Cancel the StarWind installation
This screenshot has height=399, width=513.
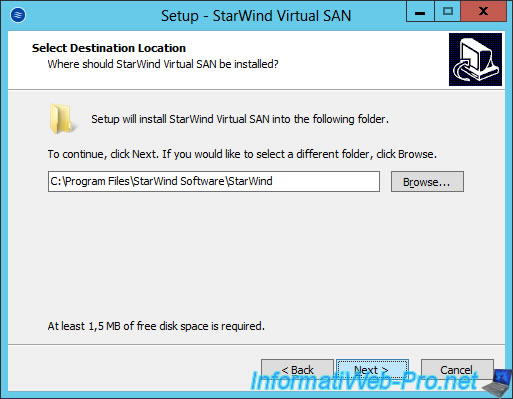pos(457,369)
